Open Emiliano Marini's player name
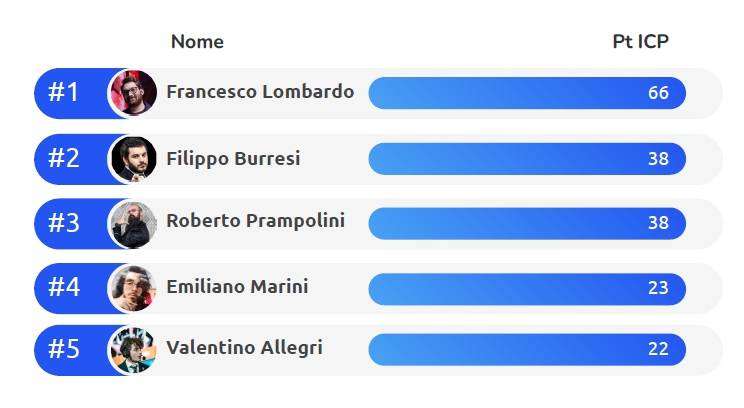 [237, 287]
